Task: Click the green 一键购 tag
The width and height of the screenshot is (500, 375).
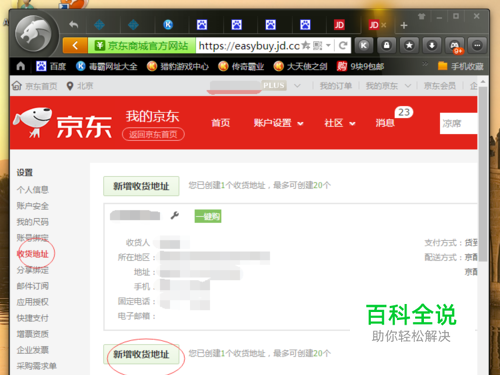Action: [x=208, y=216]
